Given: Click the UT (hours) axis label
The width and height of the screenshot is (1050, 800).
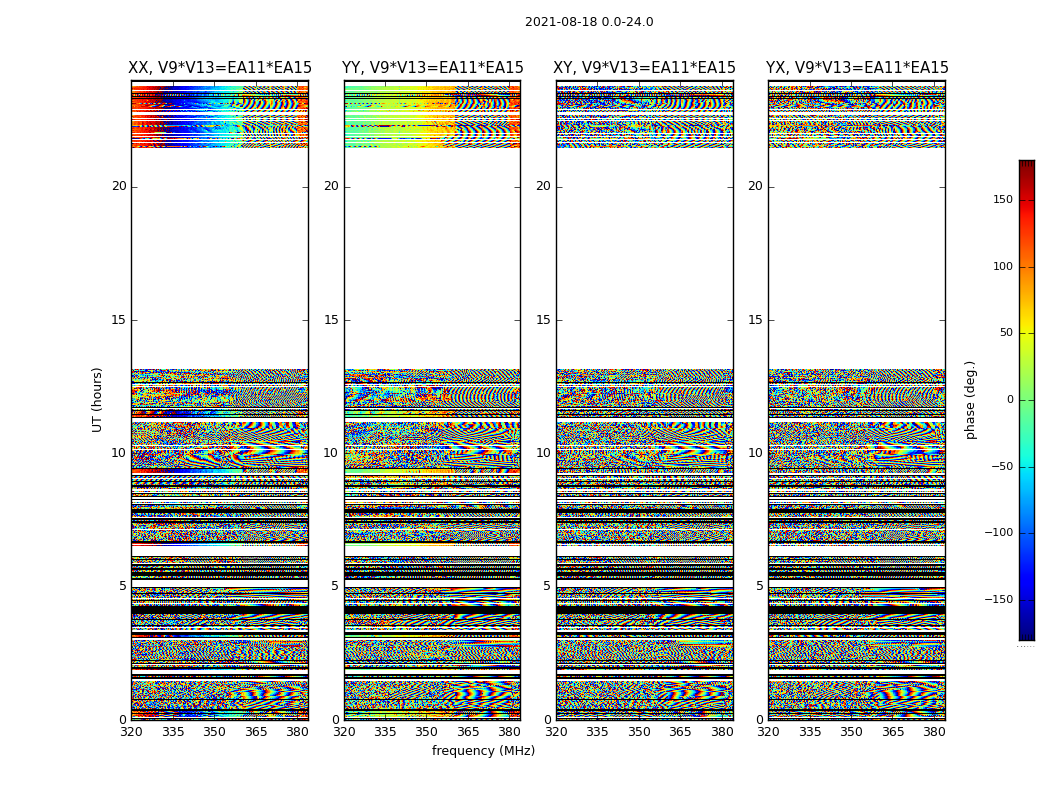Looking at the screenshot, I should click(97, 400).
